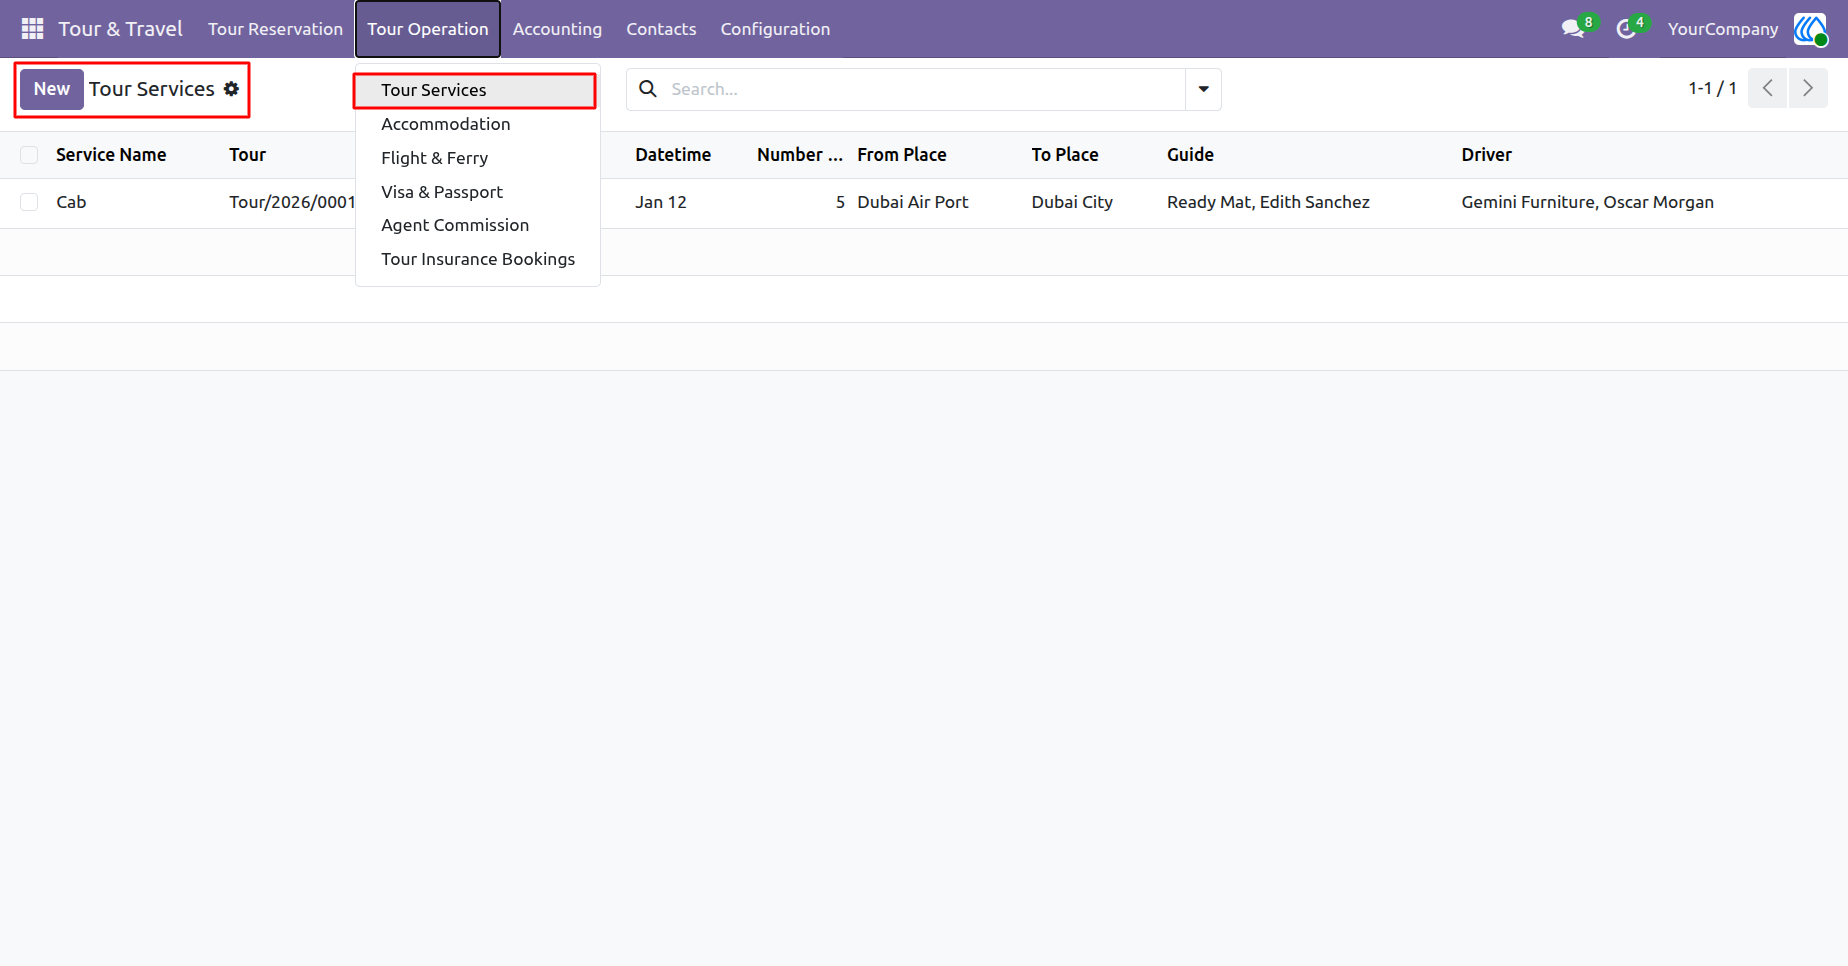
Task: Click the YourCompany company switcher
Action: [x=1722, y=29]
